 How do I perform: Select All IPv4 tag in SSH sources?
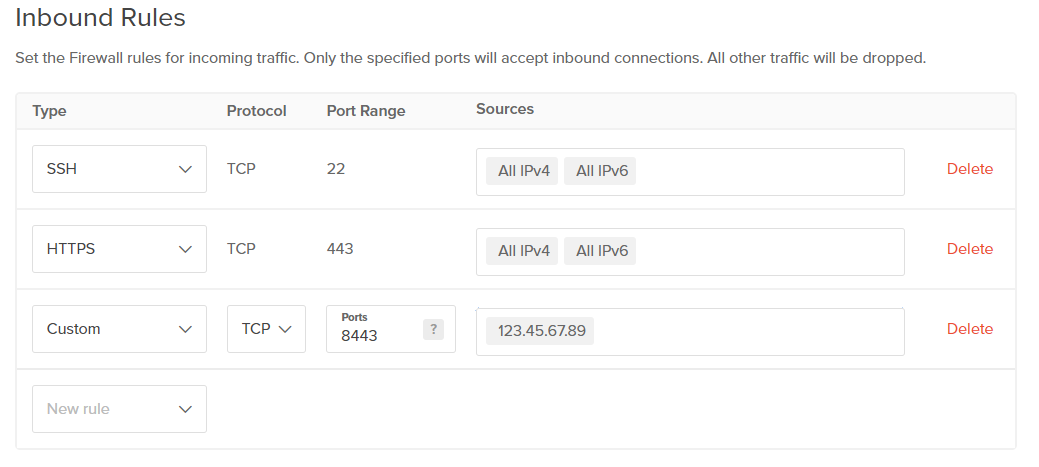(524, 171)
